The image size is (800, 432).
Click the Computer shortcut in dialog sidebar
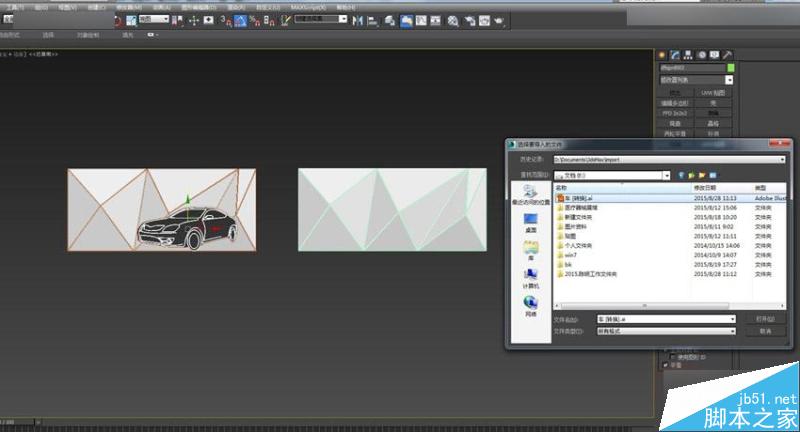tap(530, 277)
